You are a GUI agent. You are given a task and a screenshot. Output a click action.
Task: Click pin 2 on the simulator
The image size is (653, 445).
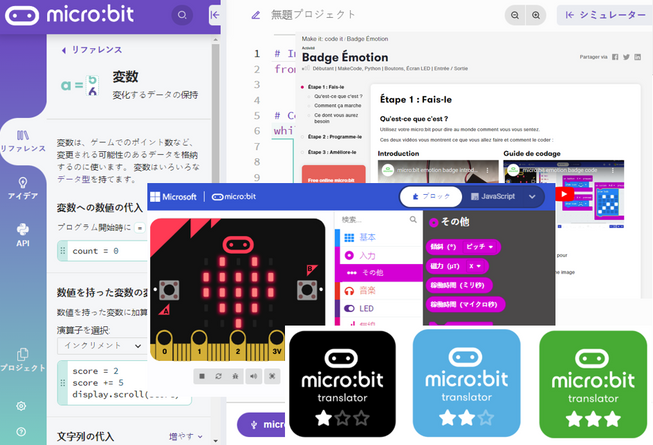[x=238, y=346]
